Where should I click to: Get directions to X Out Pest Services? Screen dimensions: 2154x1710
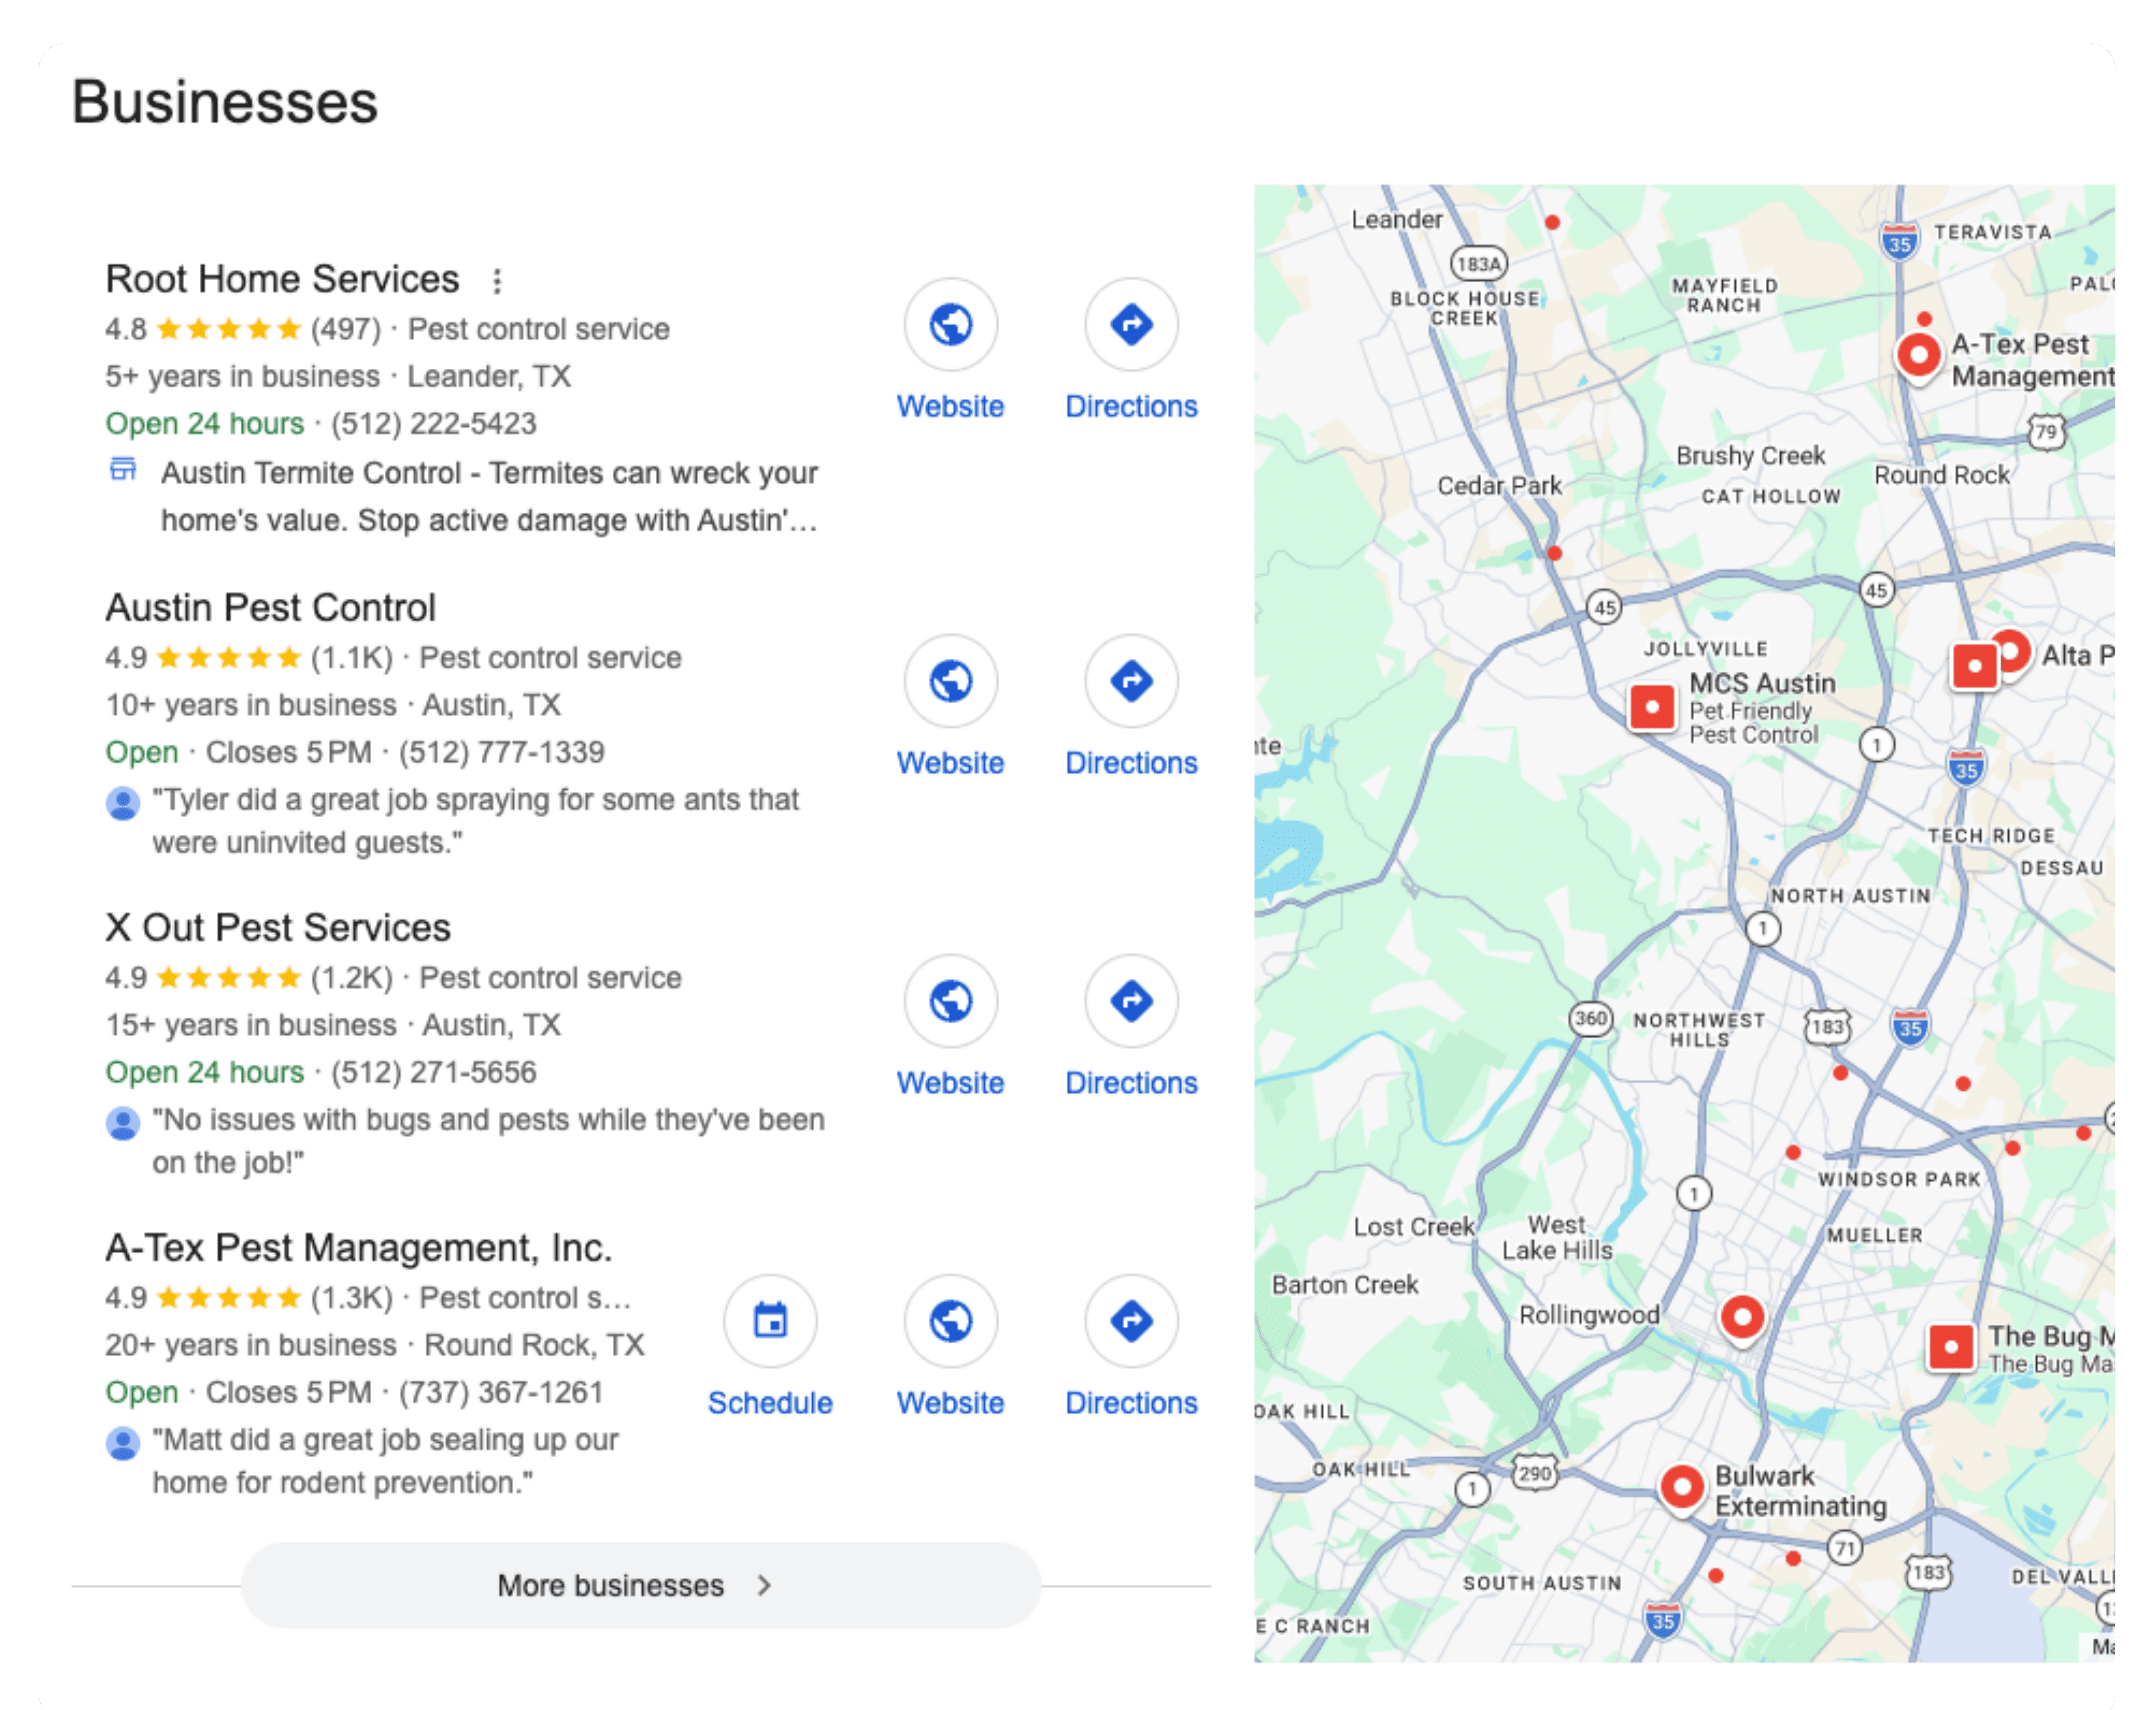click(1131, 1001)
